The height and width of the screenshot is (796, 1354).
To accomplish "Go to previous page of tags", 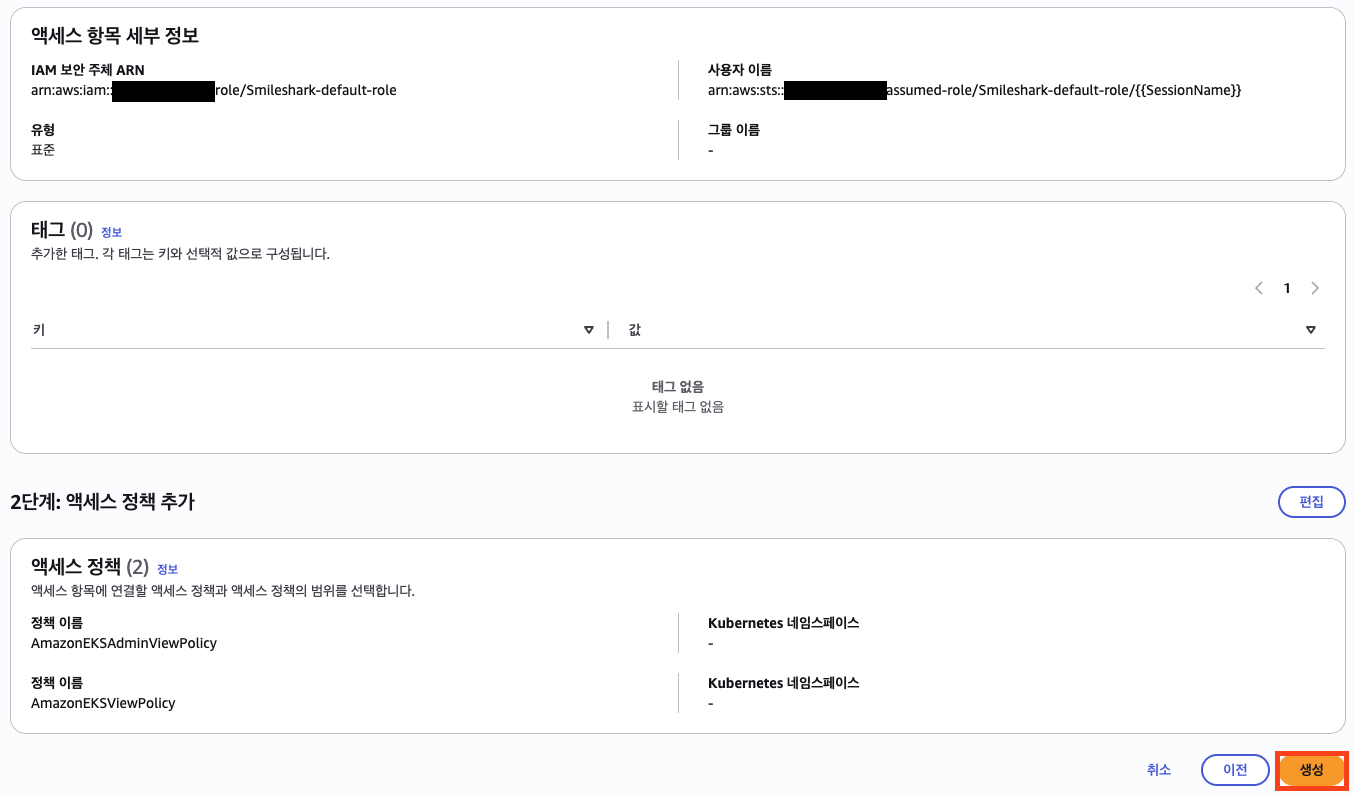I will coord(1259,288).
